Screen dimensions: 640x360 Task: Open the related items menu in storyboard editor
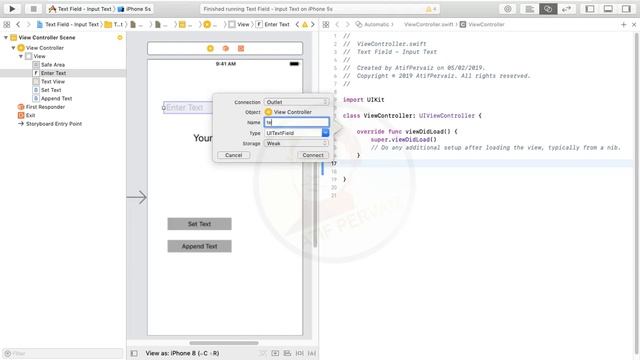click(7, 24)
